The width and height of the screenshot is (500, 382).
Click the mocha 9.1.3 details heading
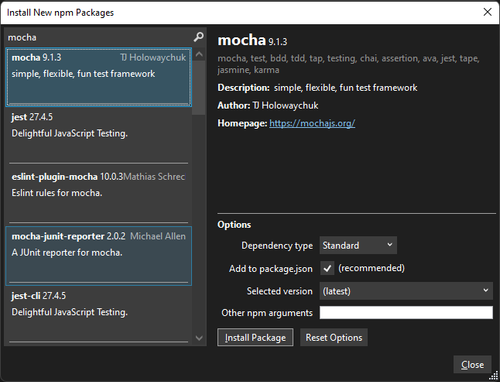pyautogui.click(x=252, y=40)
